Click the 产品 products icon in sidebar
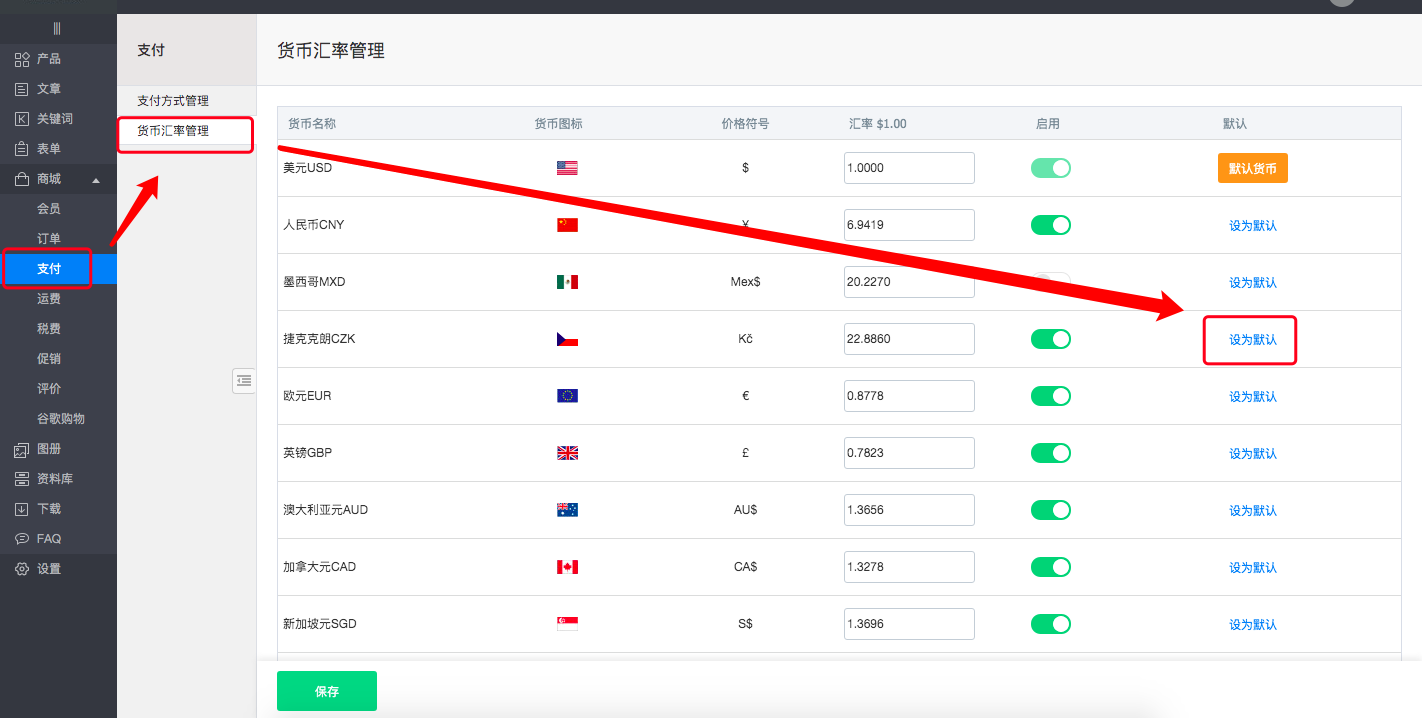 point(22,59)
